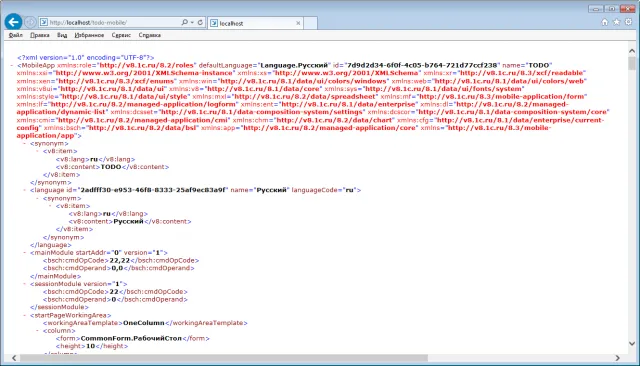Click the horizontal scrollbar right arrow
This screenshot has height=366, width=640.
pyautogui.click(x=618, y=358)
